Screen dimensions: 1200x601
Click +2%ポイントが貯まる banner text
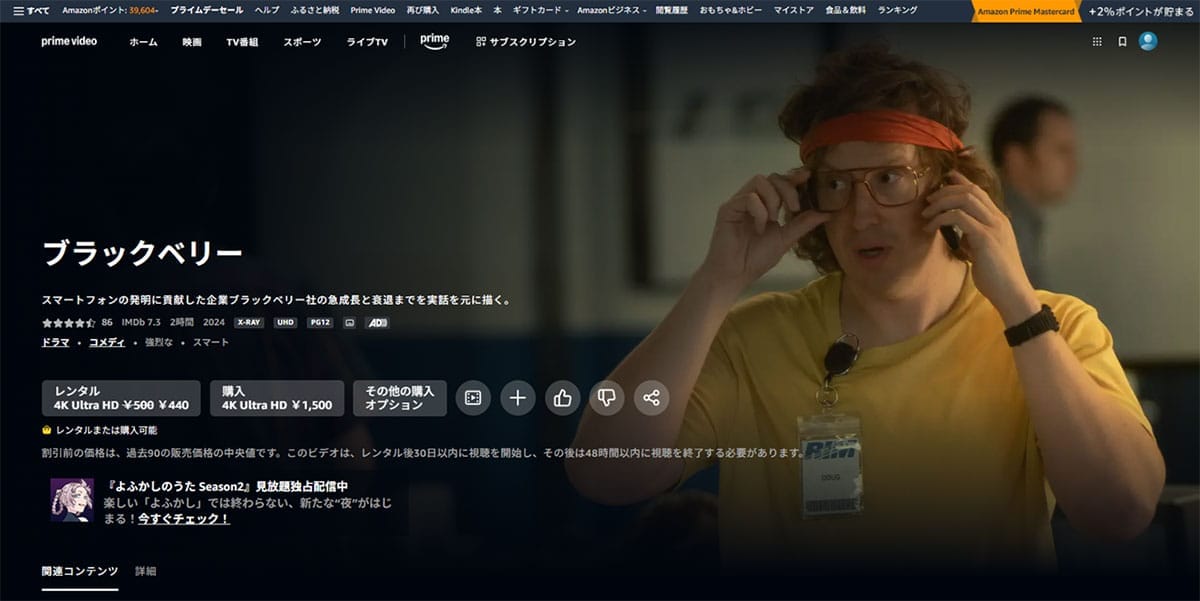pos(1142,11)
